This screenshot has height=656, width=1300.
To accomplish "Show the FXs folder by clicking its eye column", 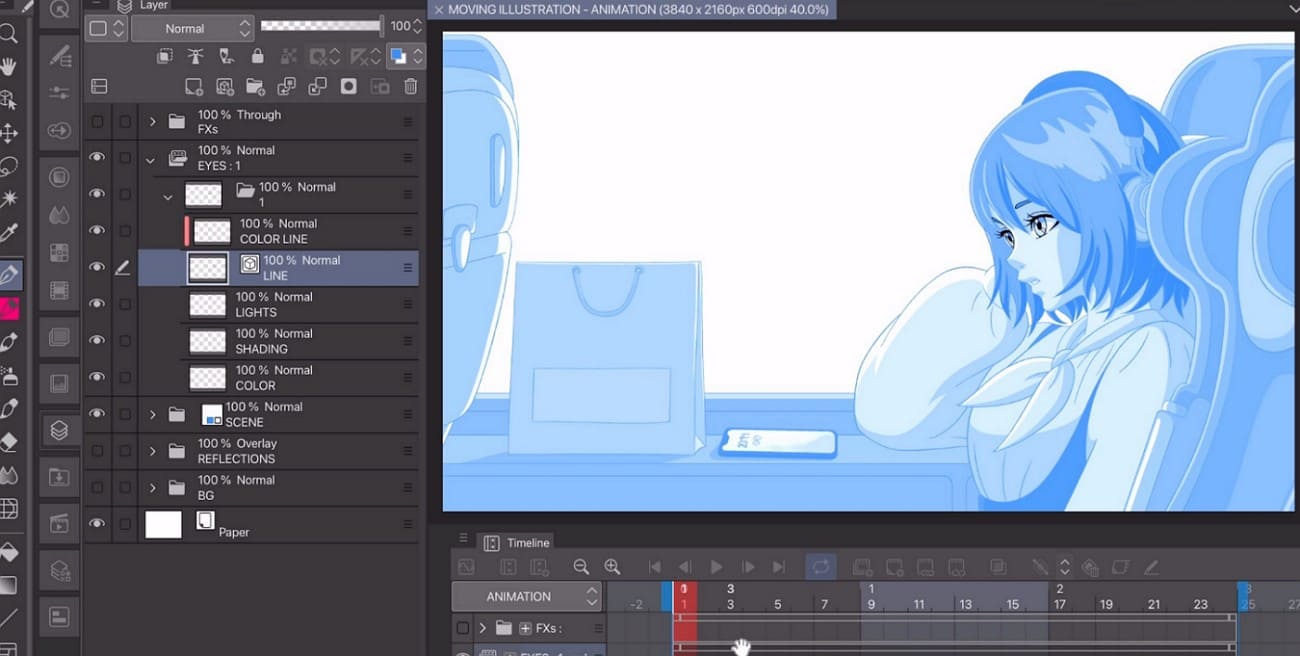I will pyautogui.click(x=95, y=121).
